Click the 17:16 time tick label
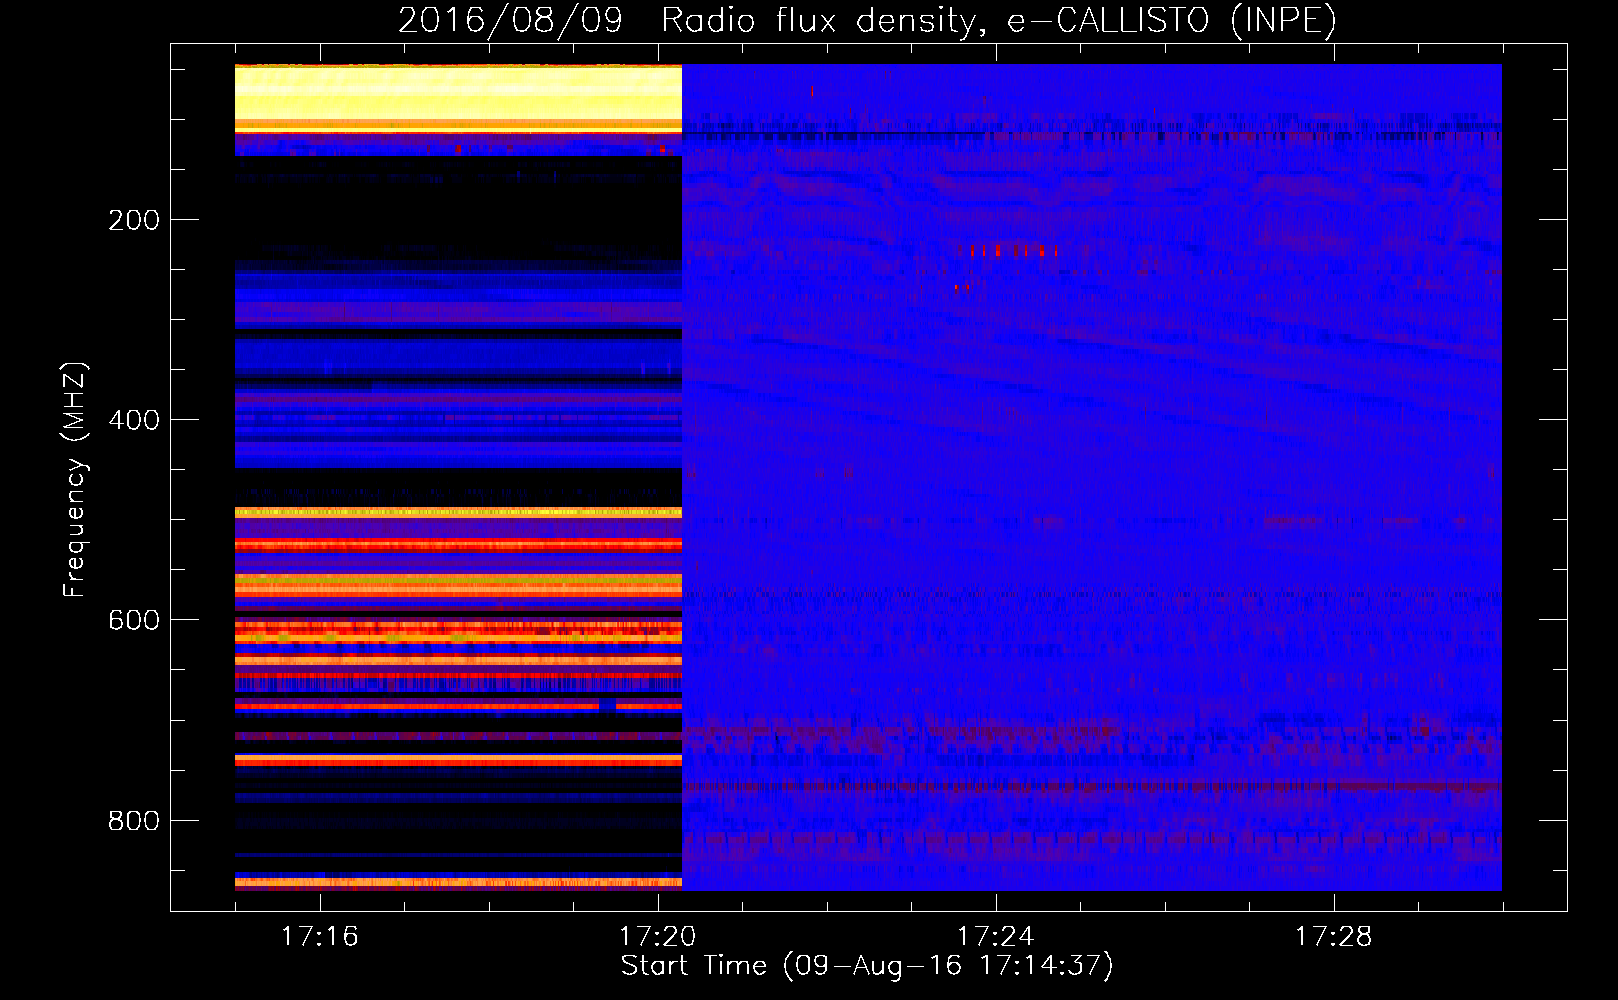1618x1000 pixels. tap(319, 937)
